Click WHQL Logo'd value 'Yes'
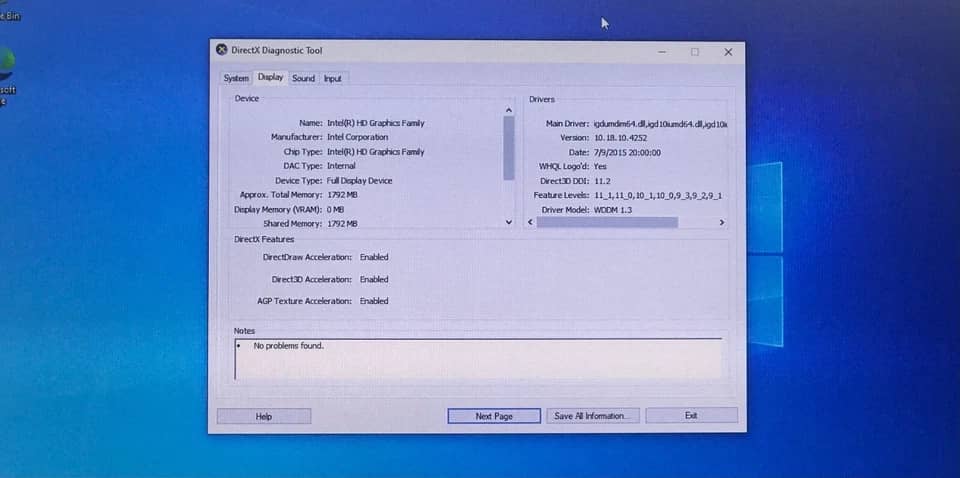Image resolution: width=960 pixels, height=478 pixels. tap(600, 166)
